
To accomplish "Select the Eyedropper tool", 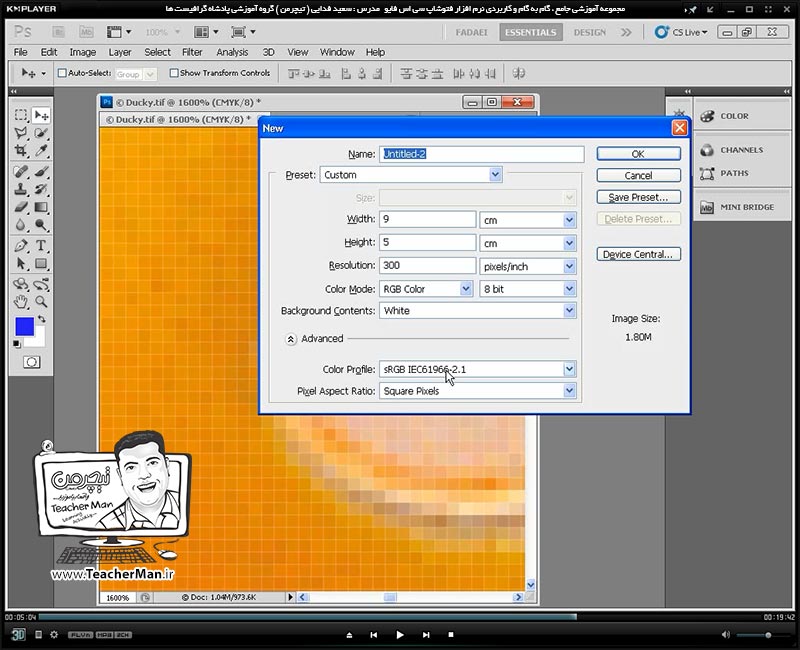I will (41, 151).
